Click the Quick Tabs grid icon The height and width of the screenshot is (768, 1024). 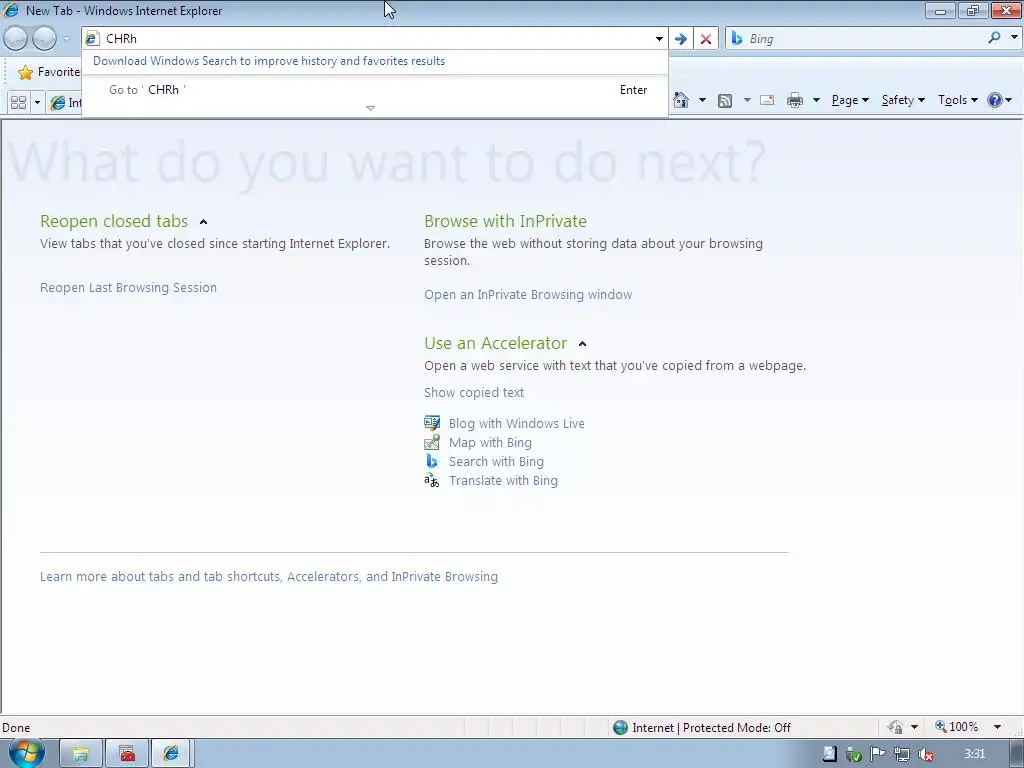[x=18, y=103]
